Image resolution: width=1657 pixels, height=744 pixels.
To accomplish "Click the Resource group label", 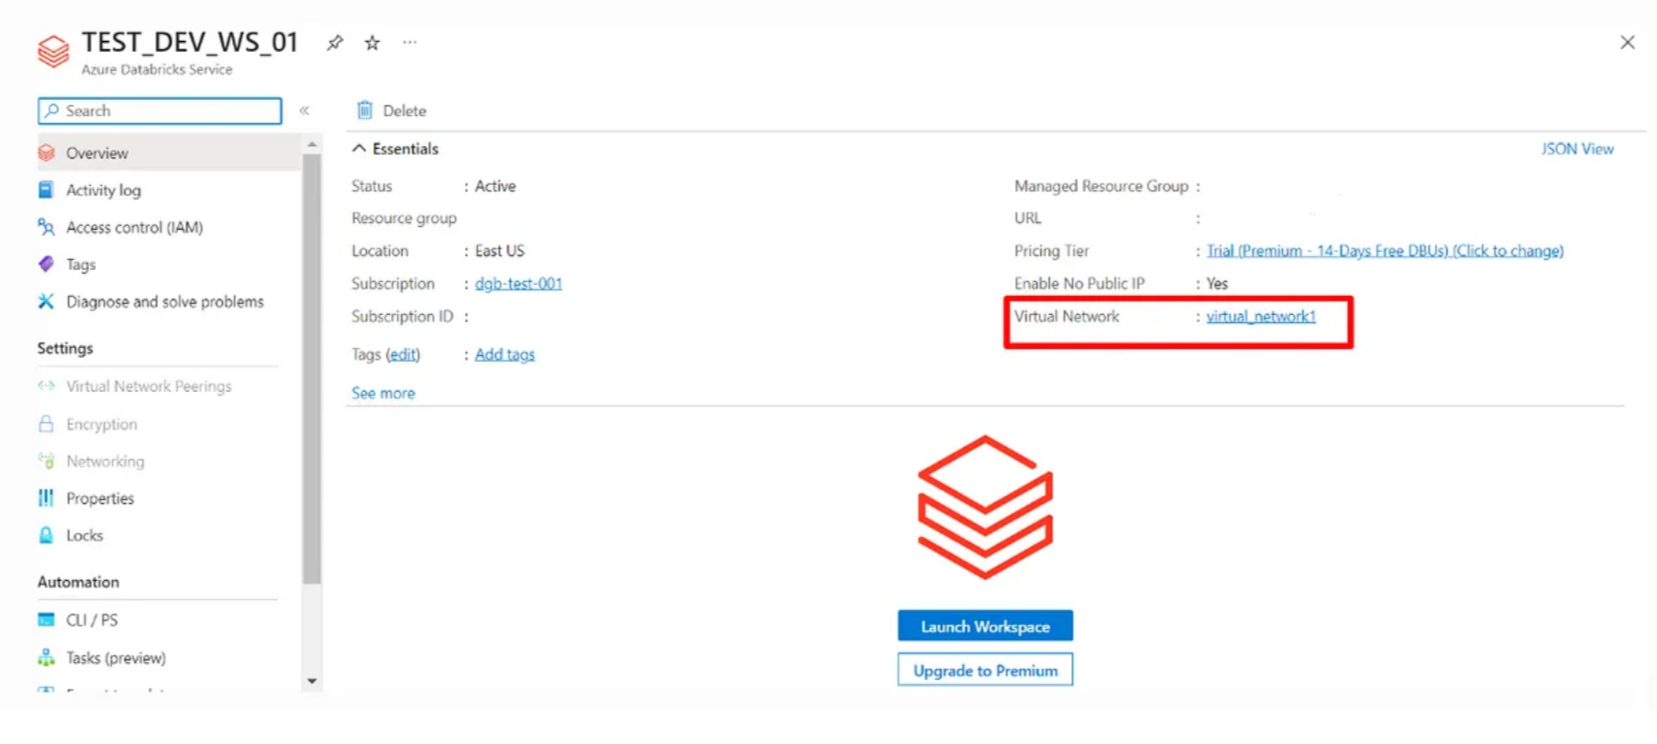I will point(404,218).
